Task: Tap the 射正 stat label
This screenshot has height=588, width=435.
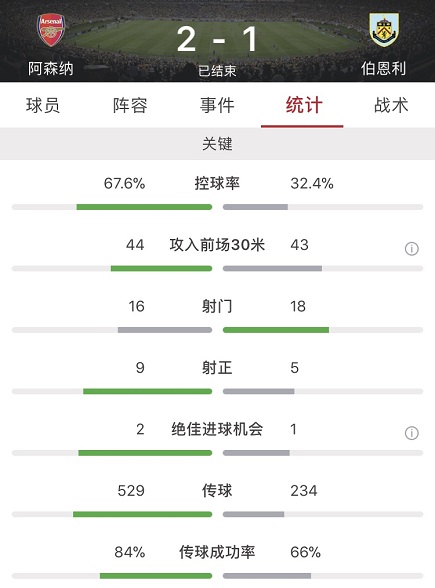Action: coord(217,368)
